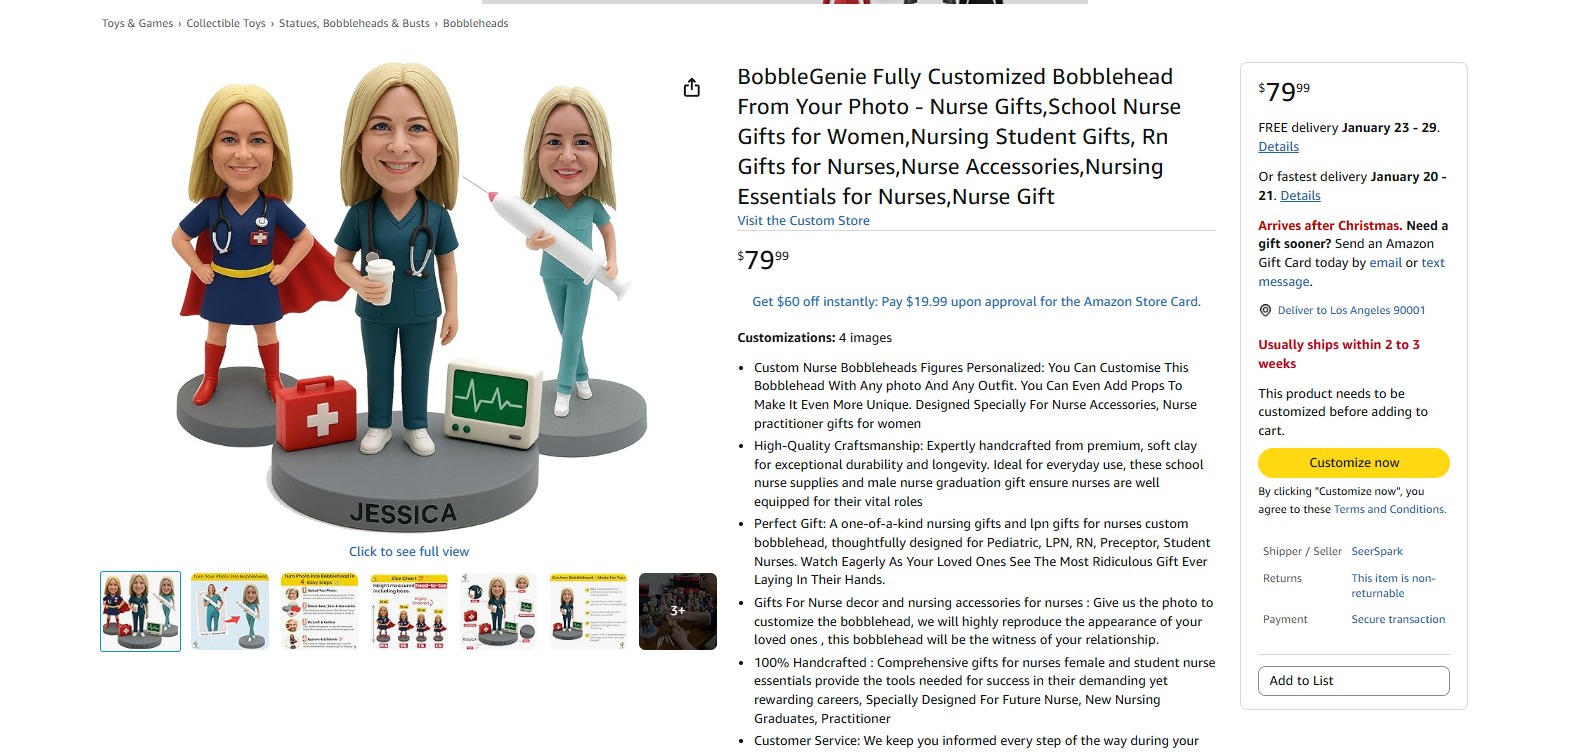Open the 3+ more images thumbnail

tap(678, 611)
